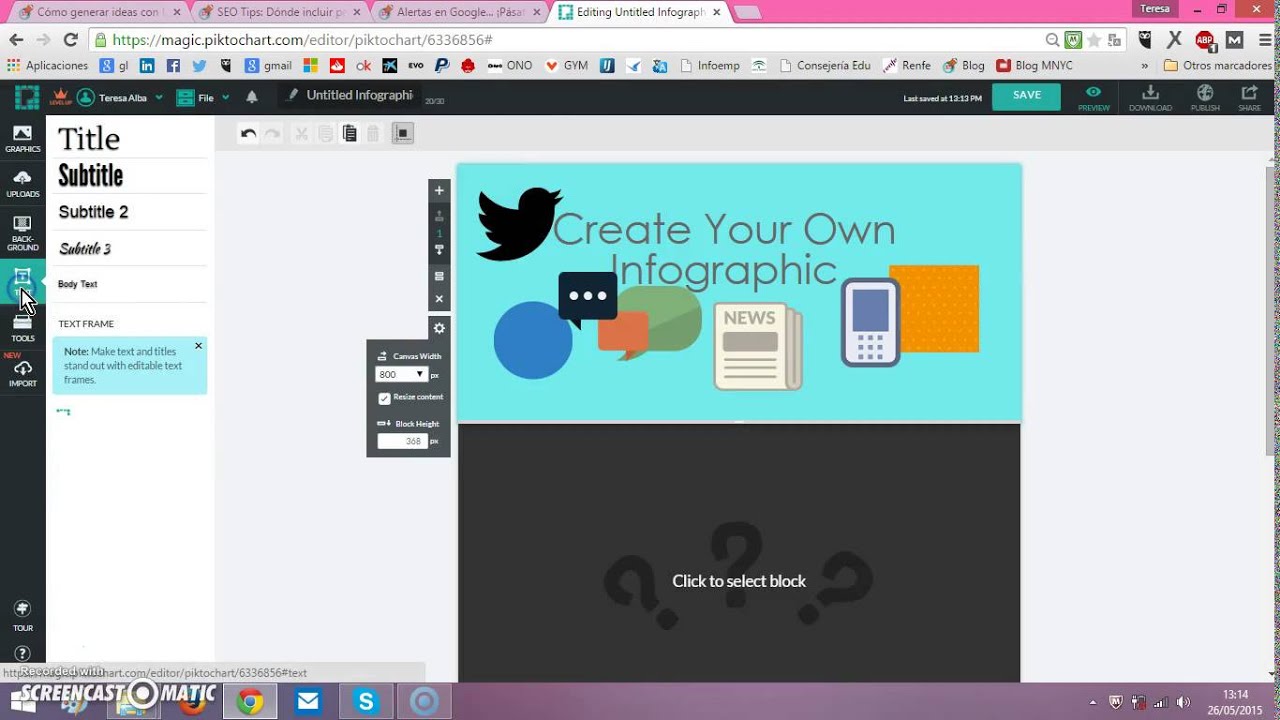Viewport: 1280px width, 720px height.
Task: Clone the current block
Action: (x=439, y=276)
